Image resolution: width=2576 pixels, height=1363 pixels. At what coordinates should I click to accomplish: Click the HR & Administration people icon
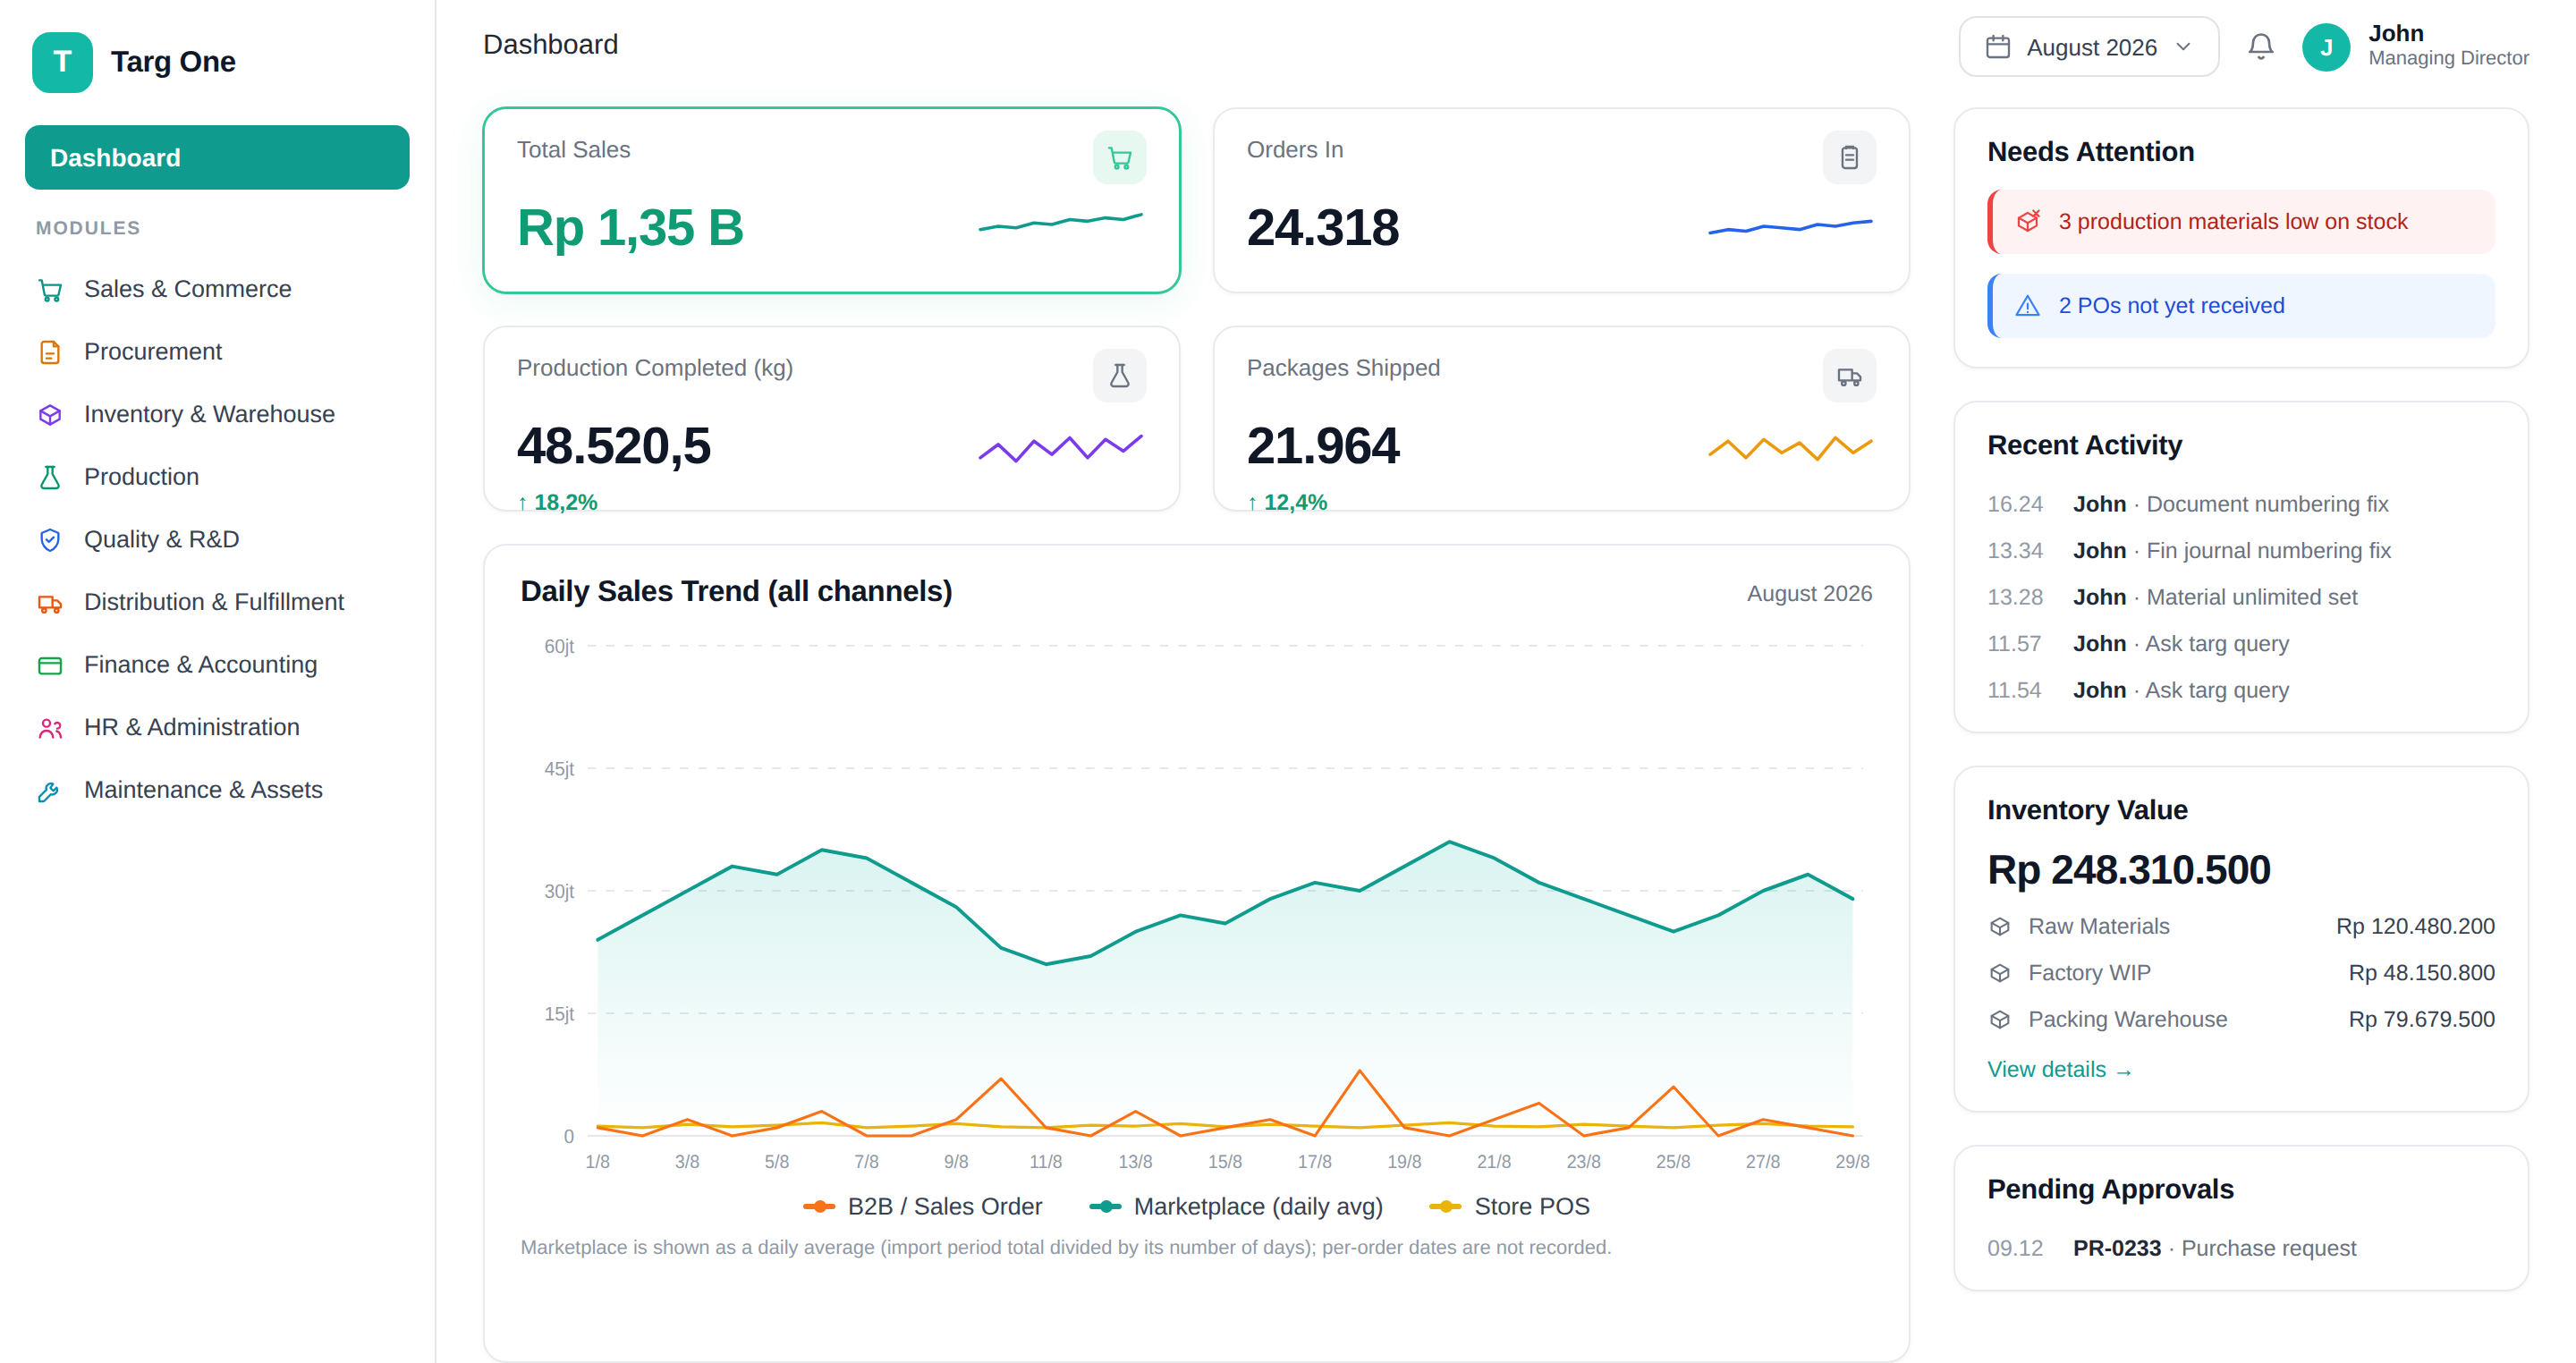(x=50, y=728)
